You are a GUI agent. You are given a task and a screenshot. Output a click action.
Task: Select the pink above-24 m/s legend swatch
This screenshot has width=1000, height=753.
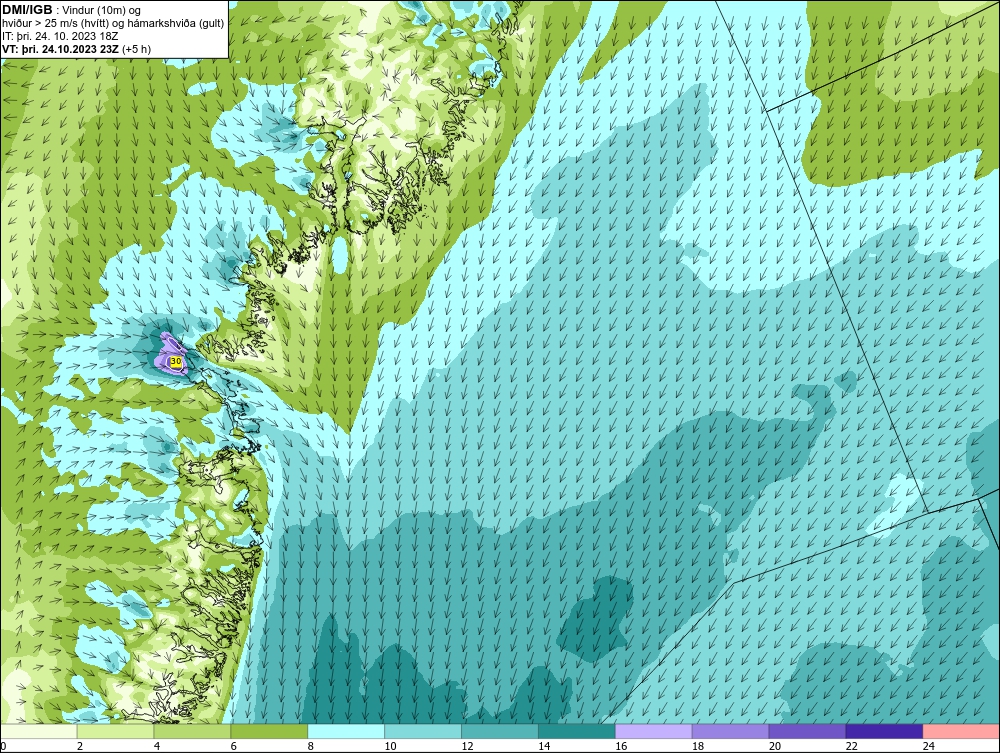960,731
